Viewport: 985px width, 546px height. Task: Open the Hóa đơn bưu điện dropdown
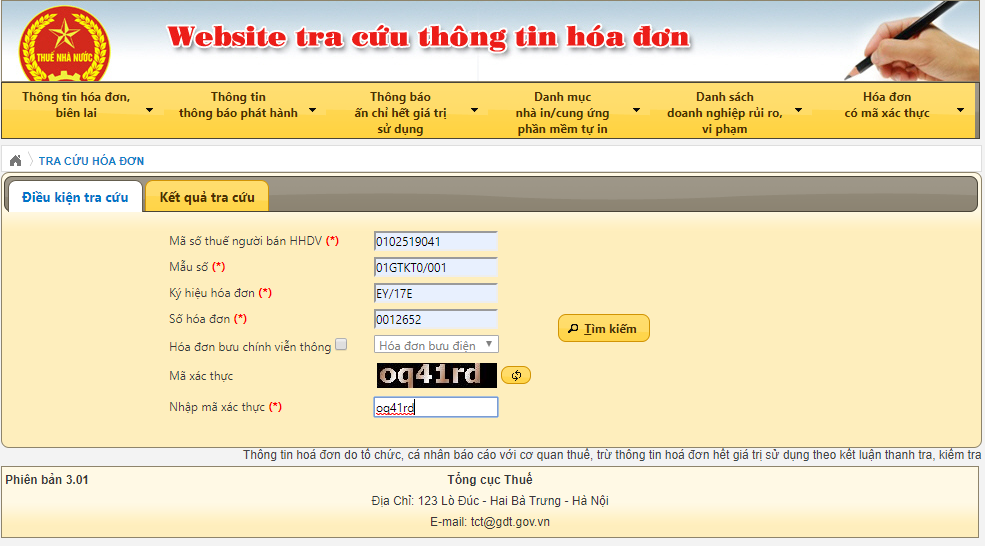pos(436,345)
